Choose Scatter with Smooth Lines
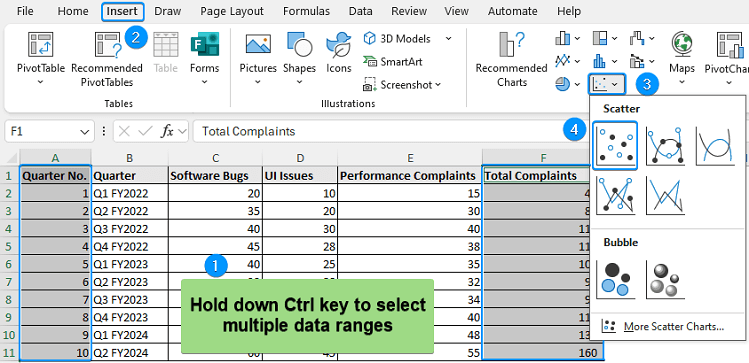749x363 pixels. click(715, 146)
